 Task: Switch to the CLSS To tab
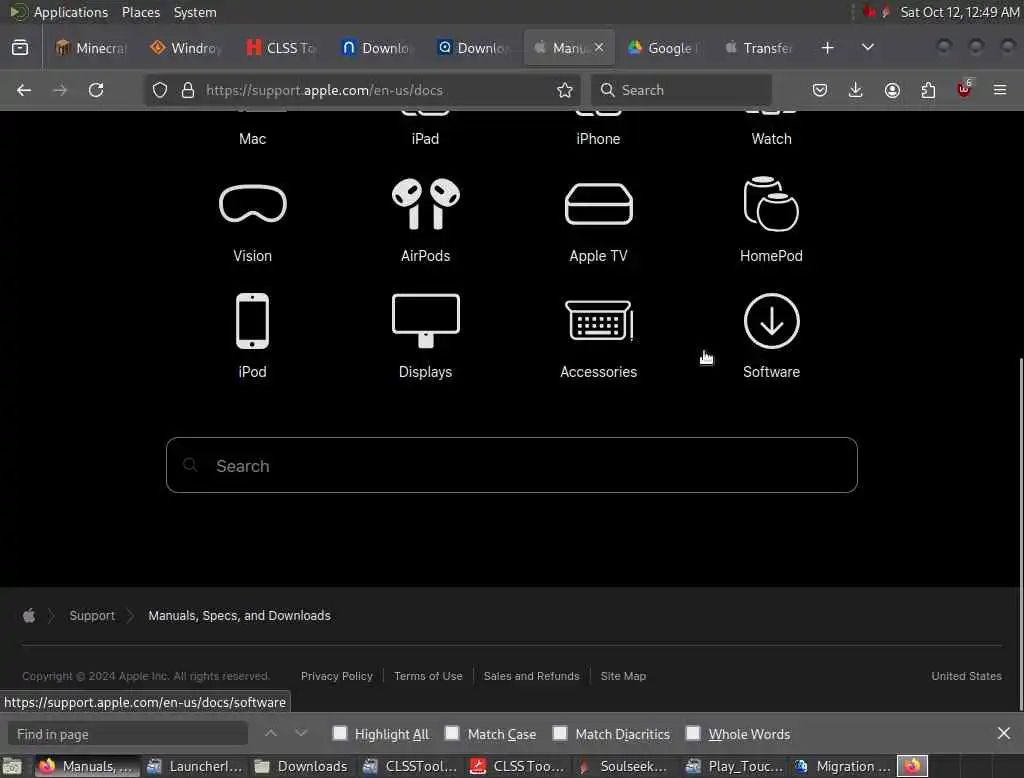coord(281,48)
